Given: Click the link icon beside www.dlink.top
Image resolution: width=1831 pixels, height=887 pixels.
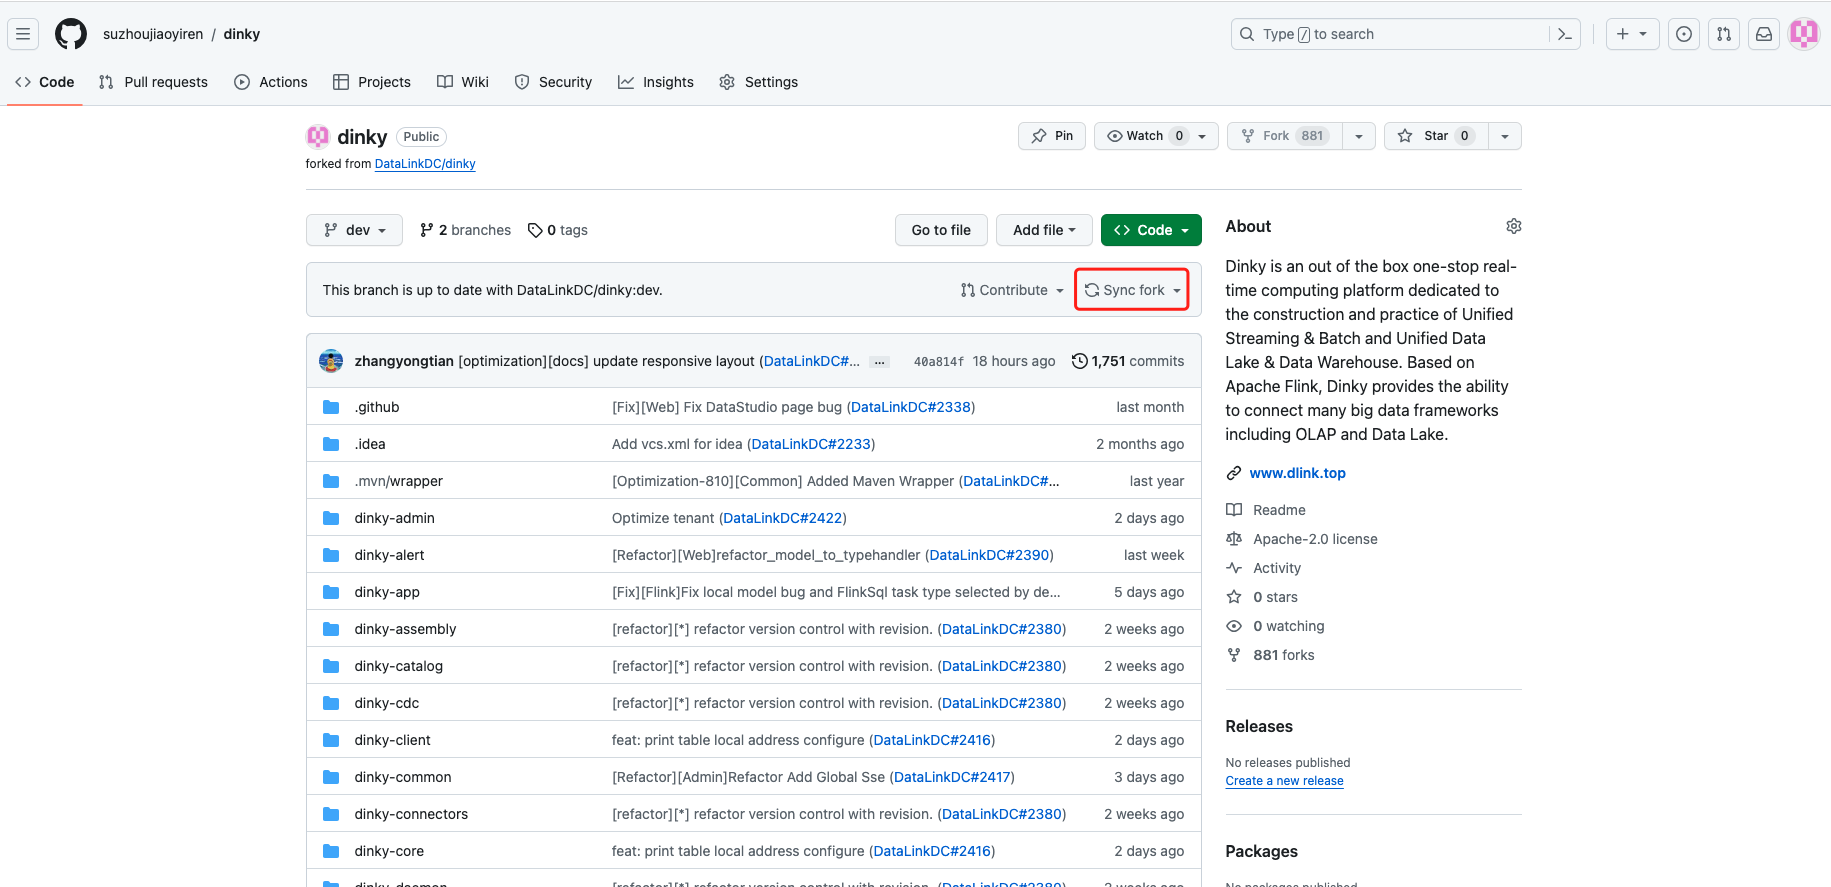Looking at the screenshot, I should click(1234, 473).
